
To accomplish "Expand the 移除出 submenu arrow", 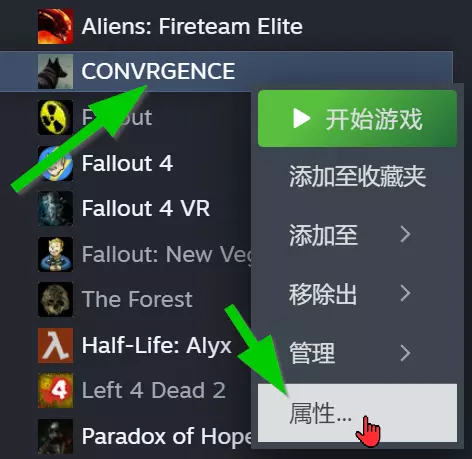I will [405, 294].
